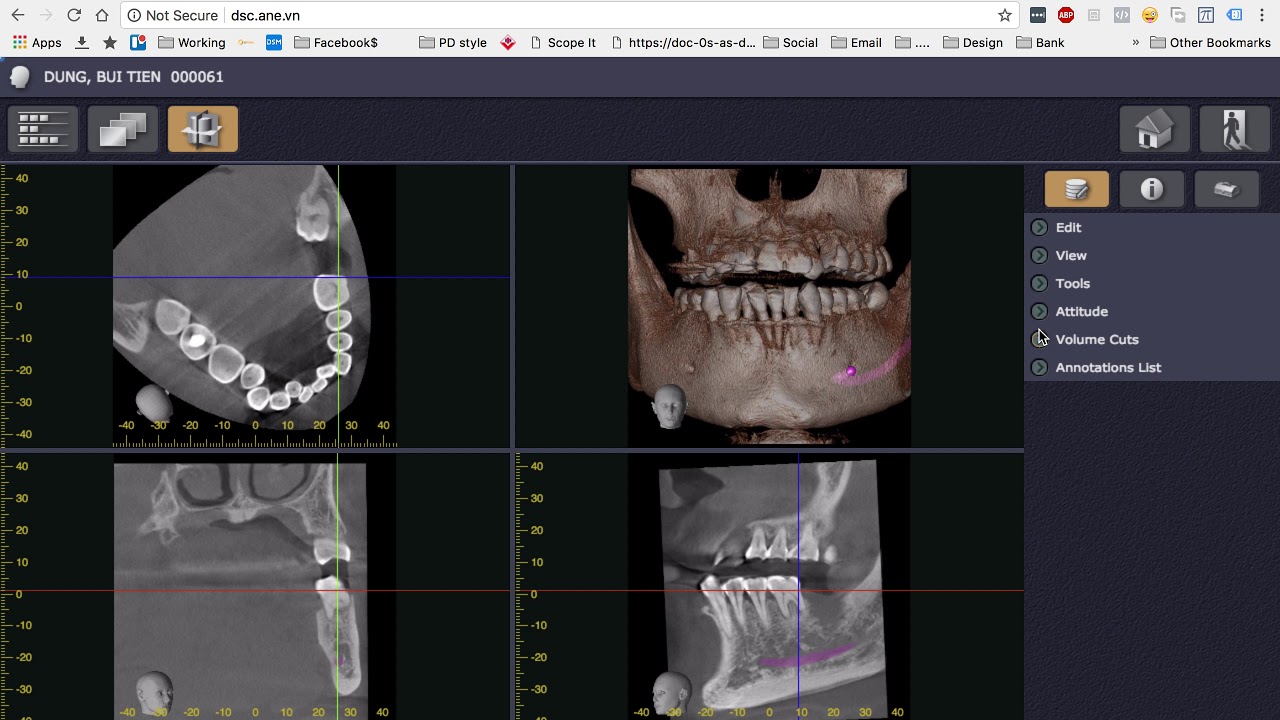The image size is (1280, 720).
Task: Show hidden bookmarks with the » chevron
Action: (x=1135, y=43)
